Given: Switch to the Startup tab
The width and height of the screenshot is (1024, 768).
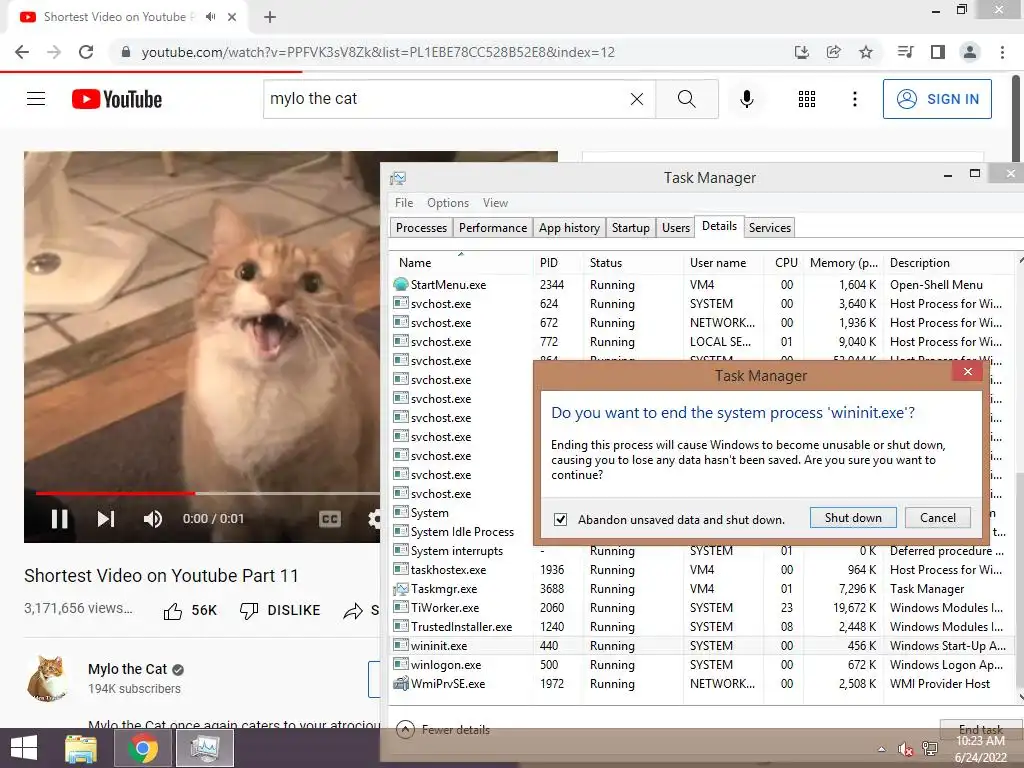Looking at the screenshot, I should (630, 228).
